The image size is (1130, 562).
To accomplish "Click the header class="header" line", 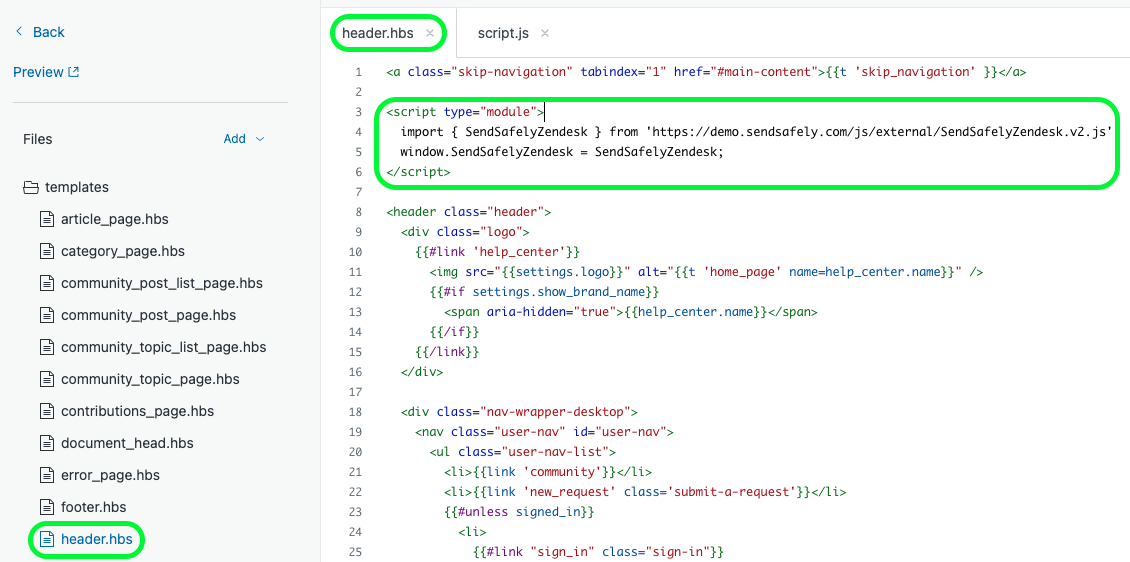I will (x=468, y=213).
